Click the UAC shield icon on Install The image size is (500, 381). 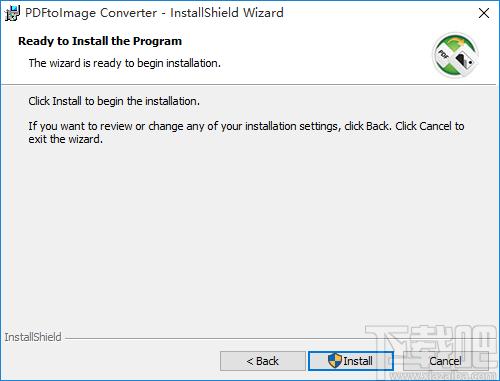(335, 361)
